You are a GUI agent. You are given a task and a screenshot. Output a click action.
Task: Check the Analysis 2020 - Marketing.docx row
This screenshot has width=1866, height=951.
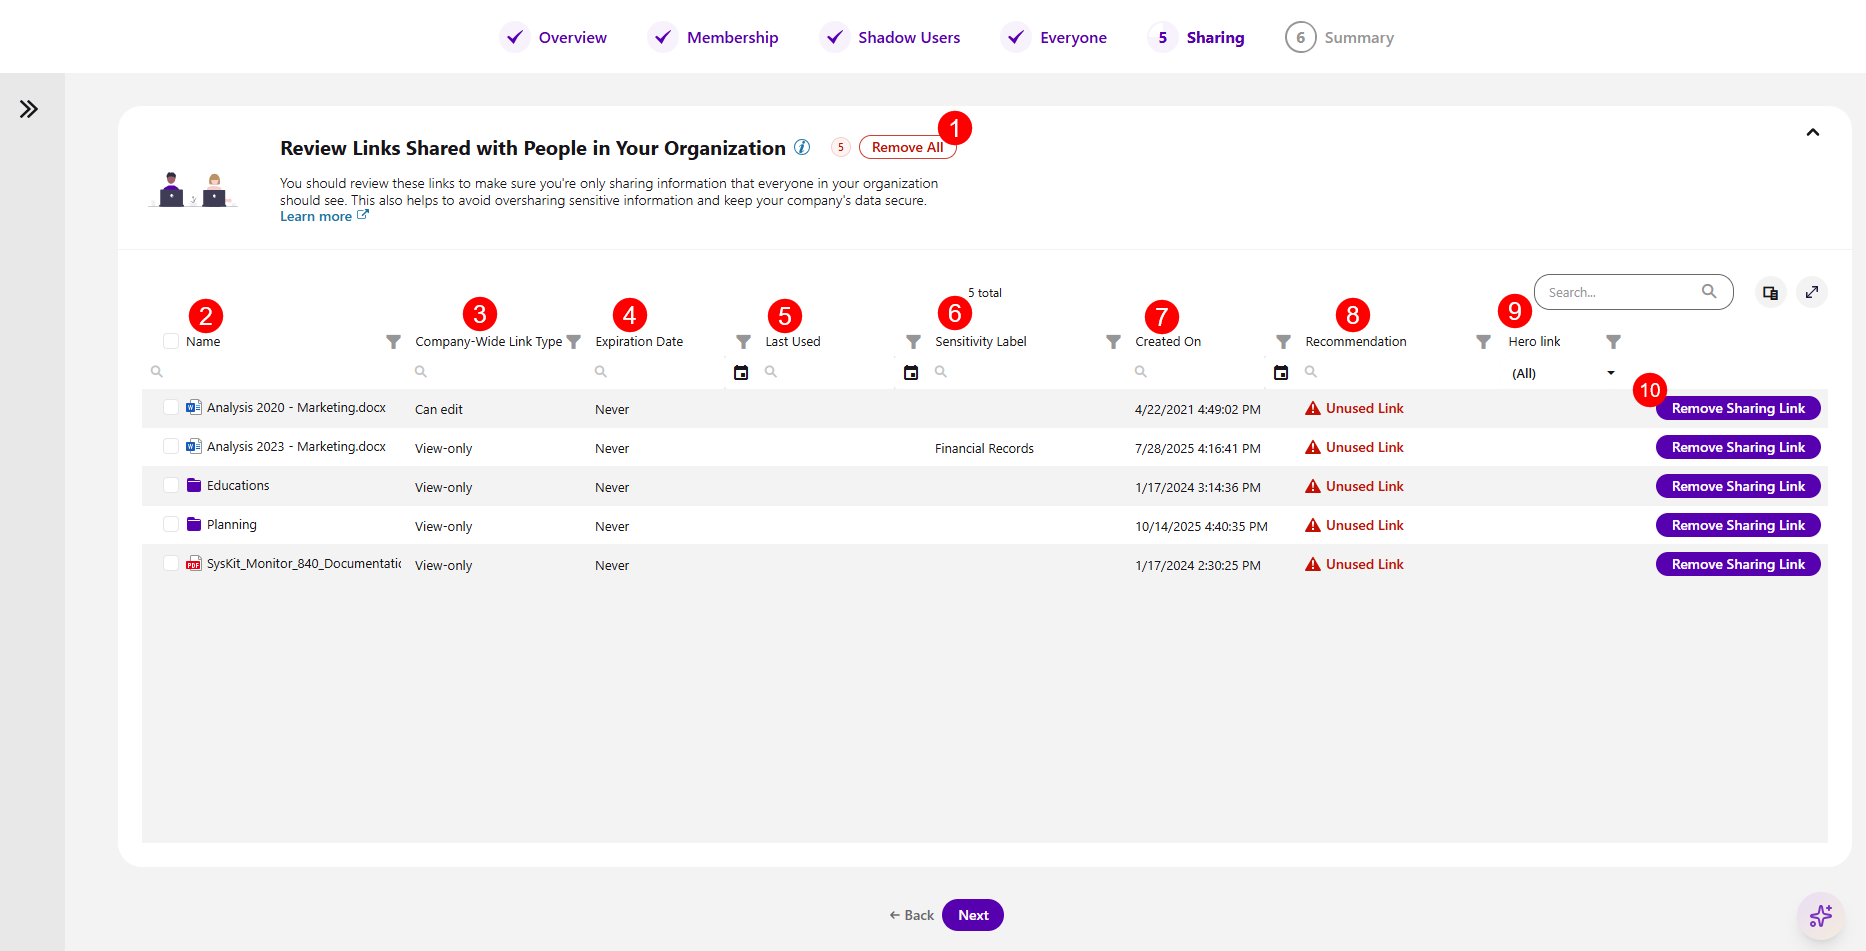coord(171,407)
